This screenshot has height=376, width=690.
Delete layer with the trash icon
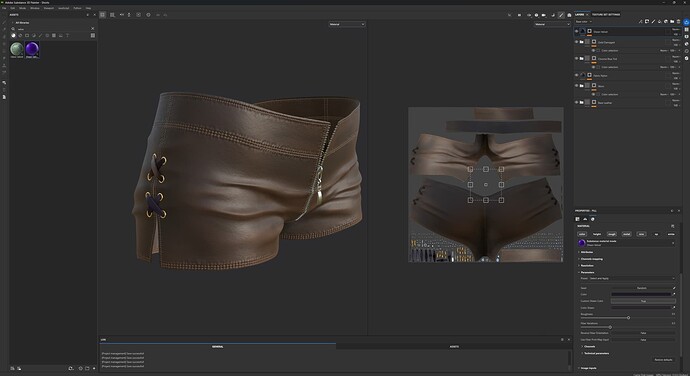click(x=678, y=21)
